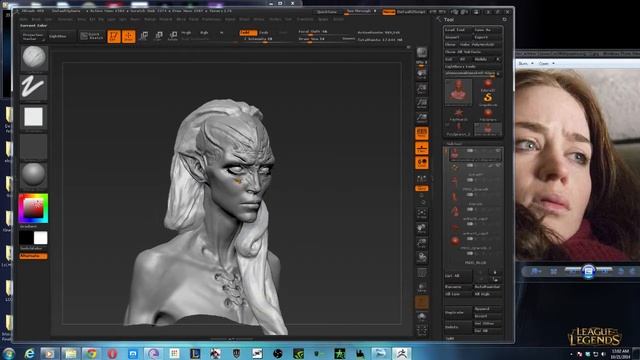Screen dimensions: 640x360
Task: Open the Material sphere popup
Action: (33, 175)
